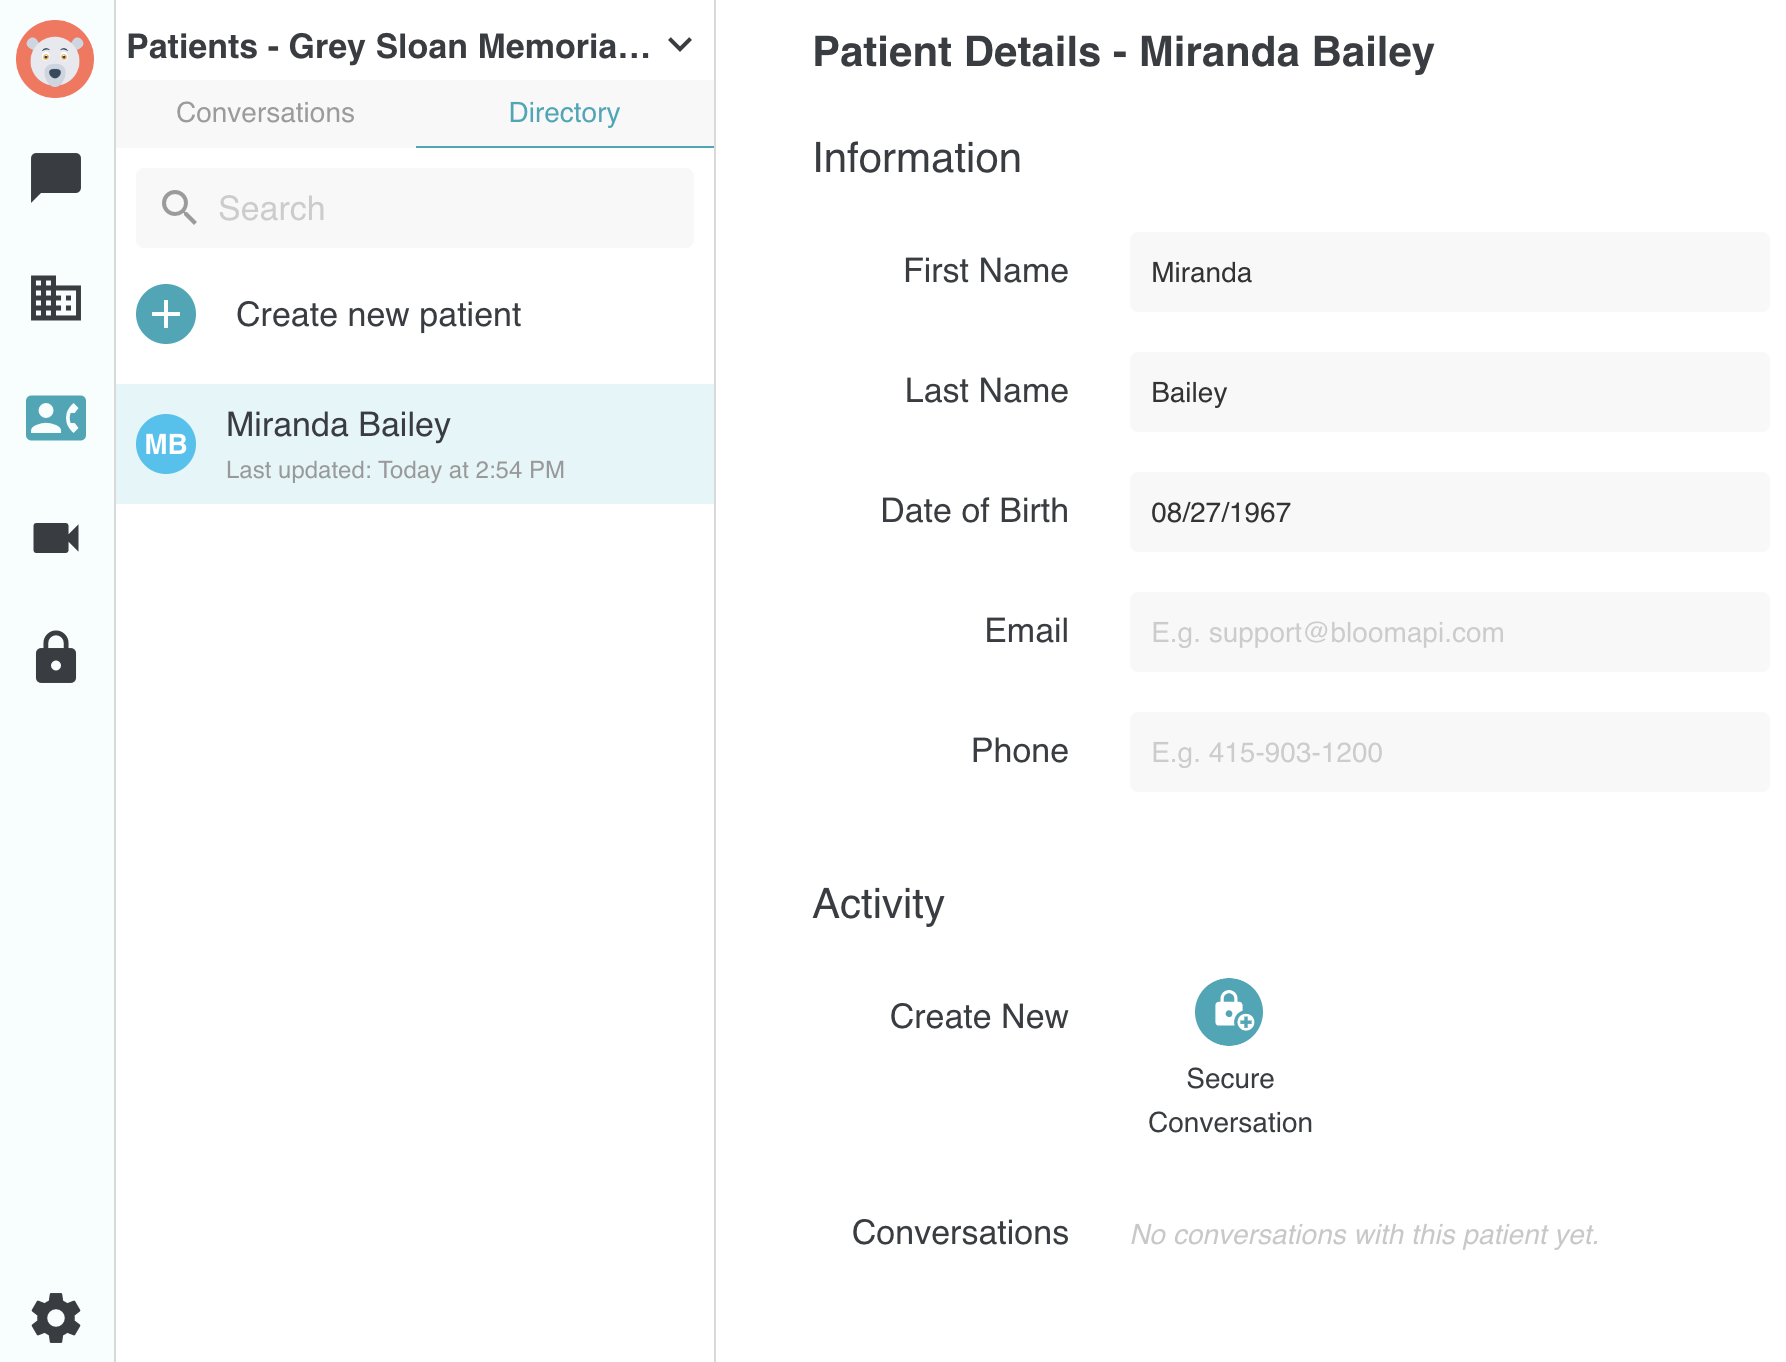Image resolution: width=1786 pixels, height=1362 pixels.
Task: Open the padlock secure sidebar icon
Action: pos(56,657)
